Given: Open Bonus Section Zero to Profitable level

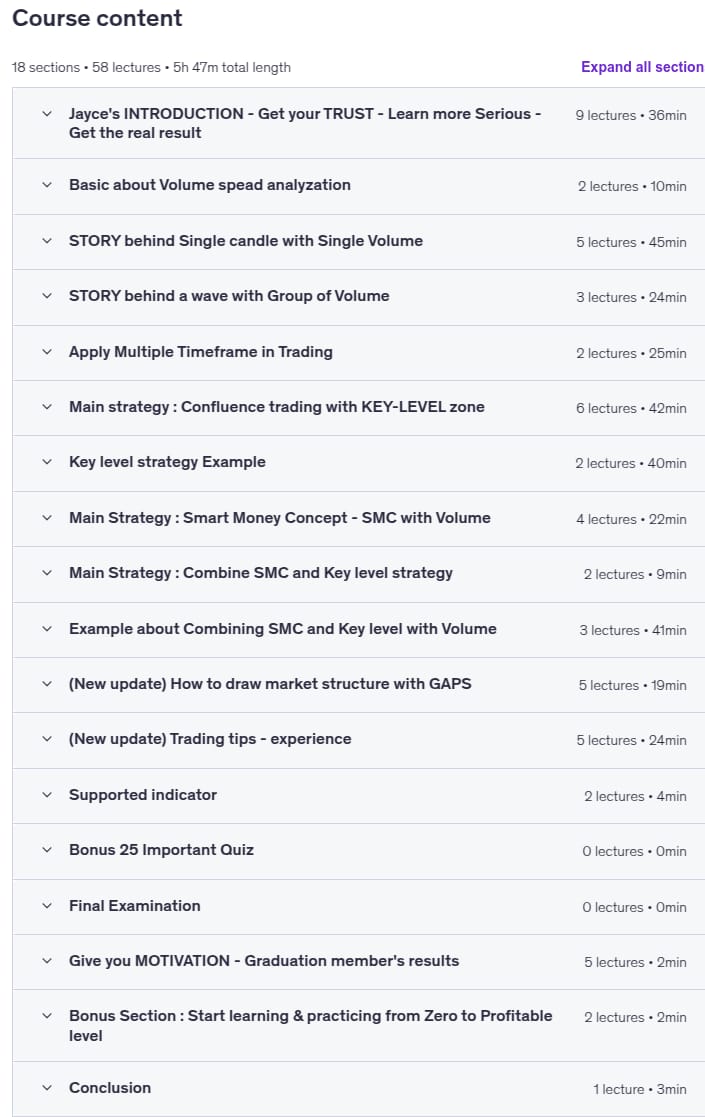Looking at the screenshot, I should (x=310, y=1025).
